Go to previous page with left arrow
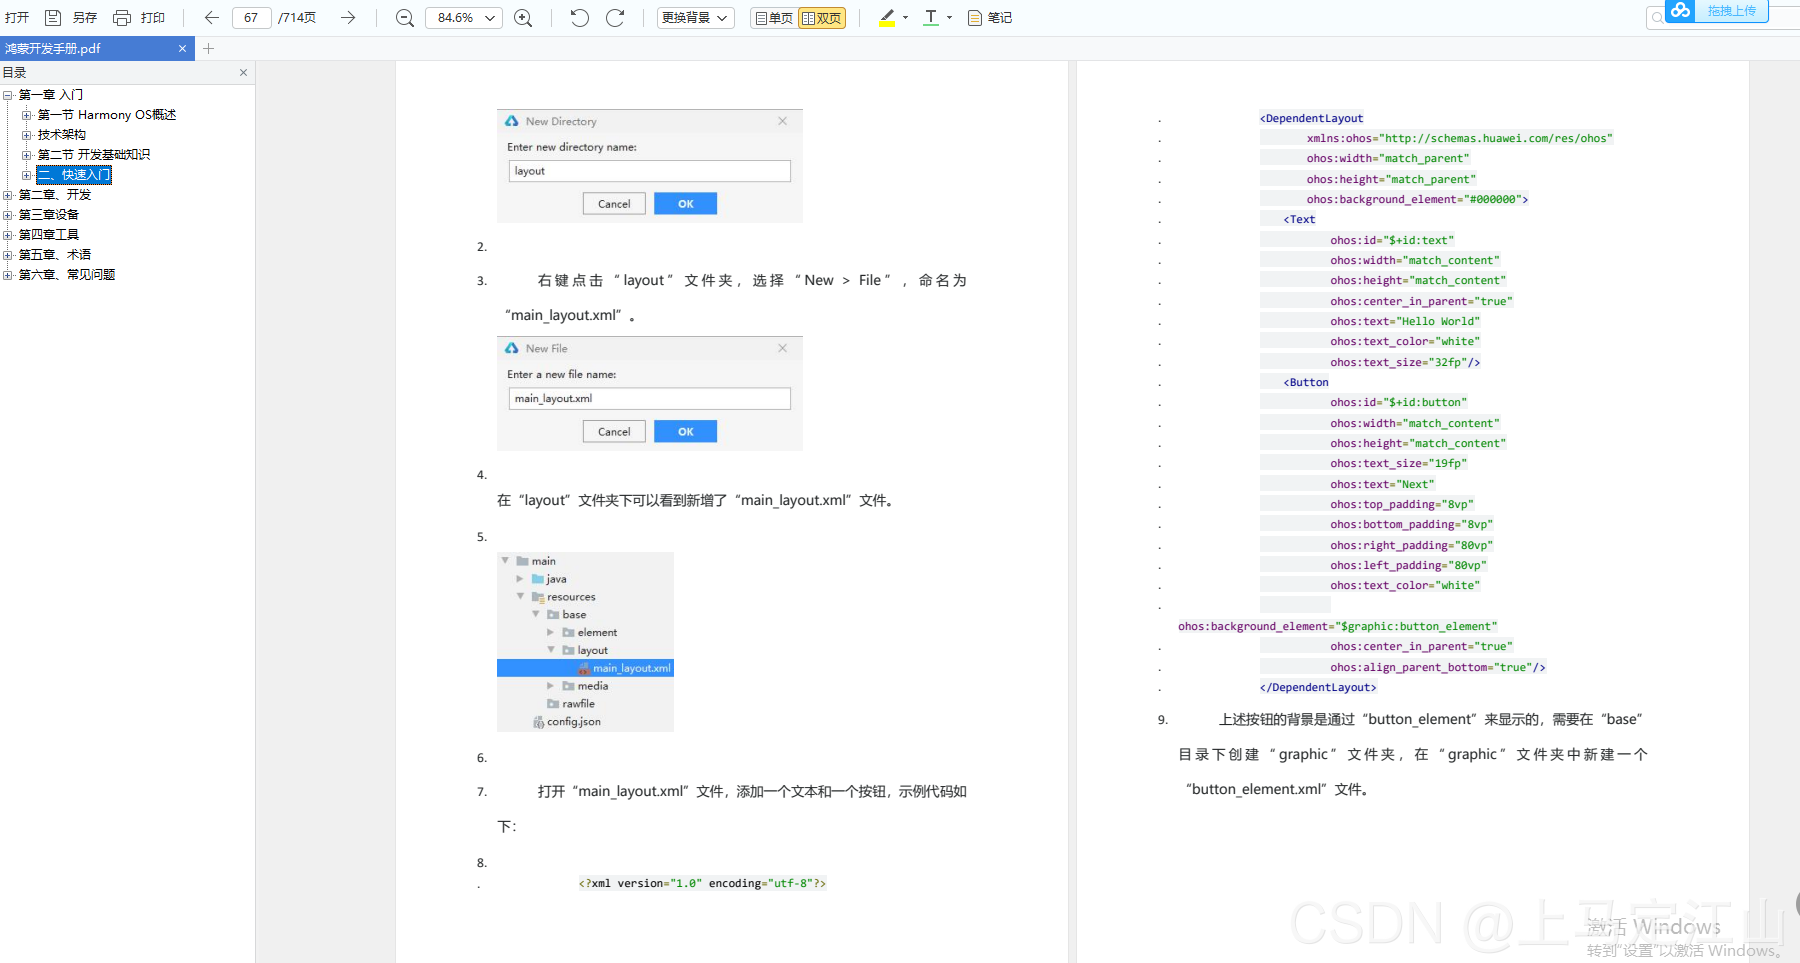Viewport: 1800px width, 963px height. [x=211, y=17]
